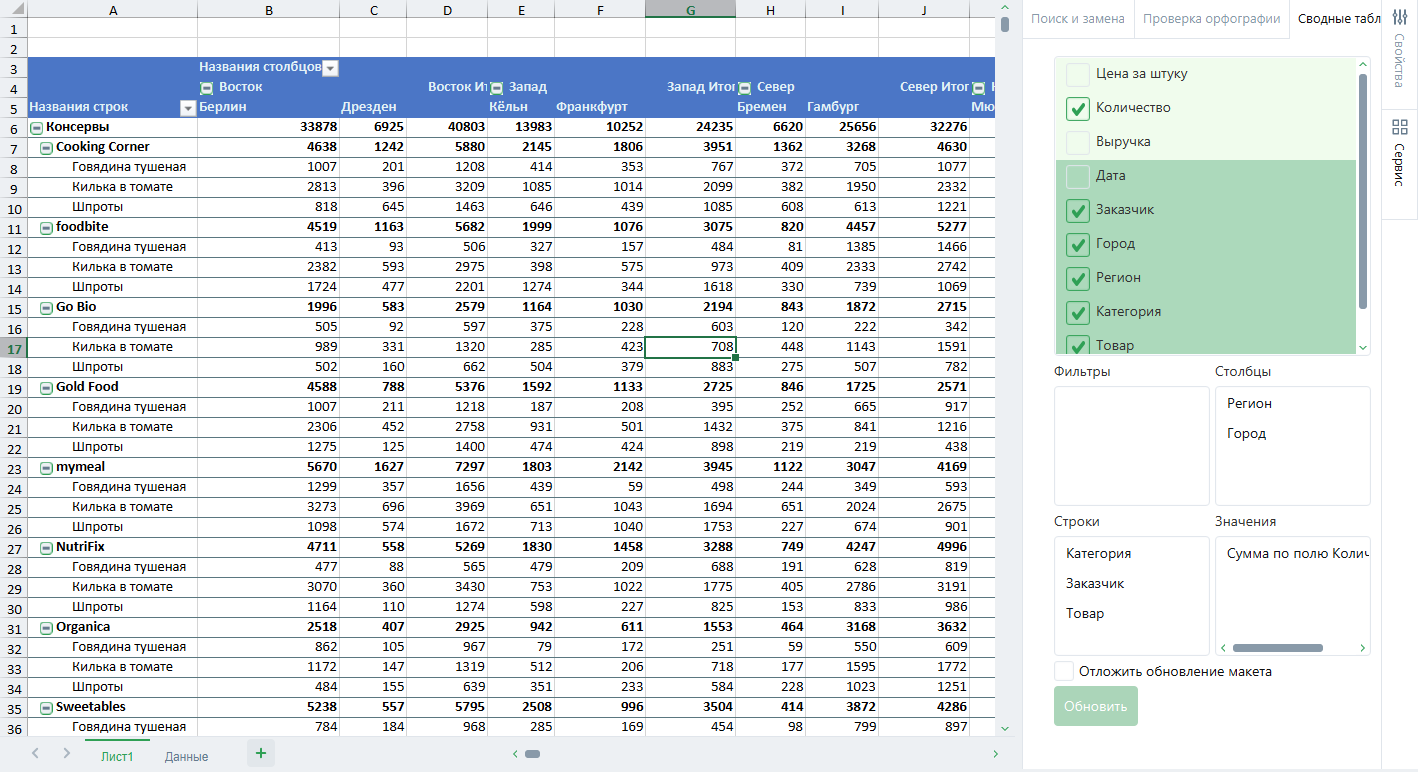
Task: Collapse the Запад column group
Action: pyautogui.click(x=497, y=88)
